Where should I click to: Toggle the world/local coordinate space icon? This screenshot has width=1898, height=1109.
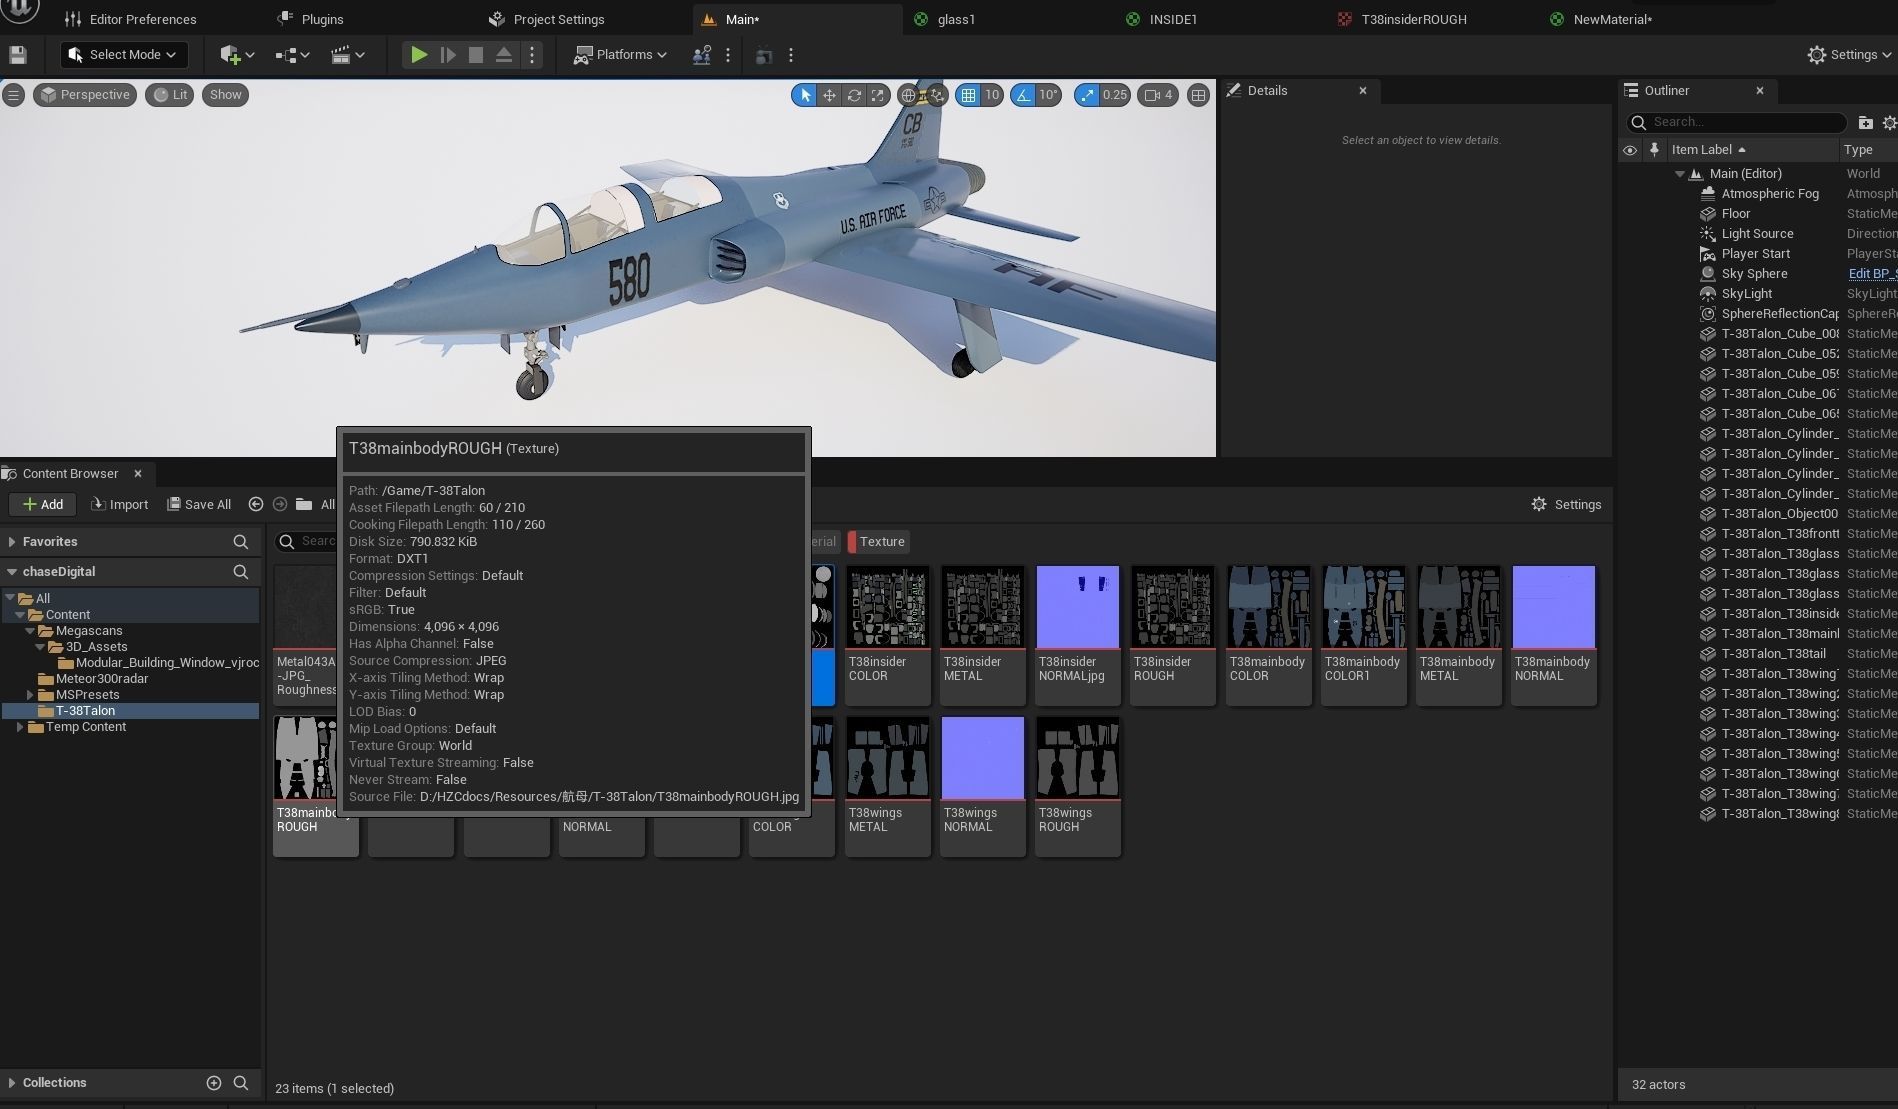(908, 95)
